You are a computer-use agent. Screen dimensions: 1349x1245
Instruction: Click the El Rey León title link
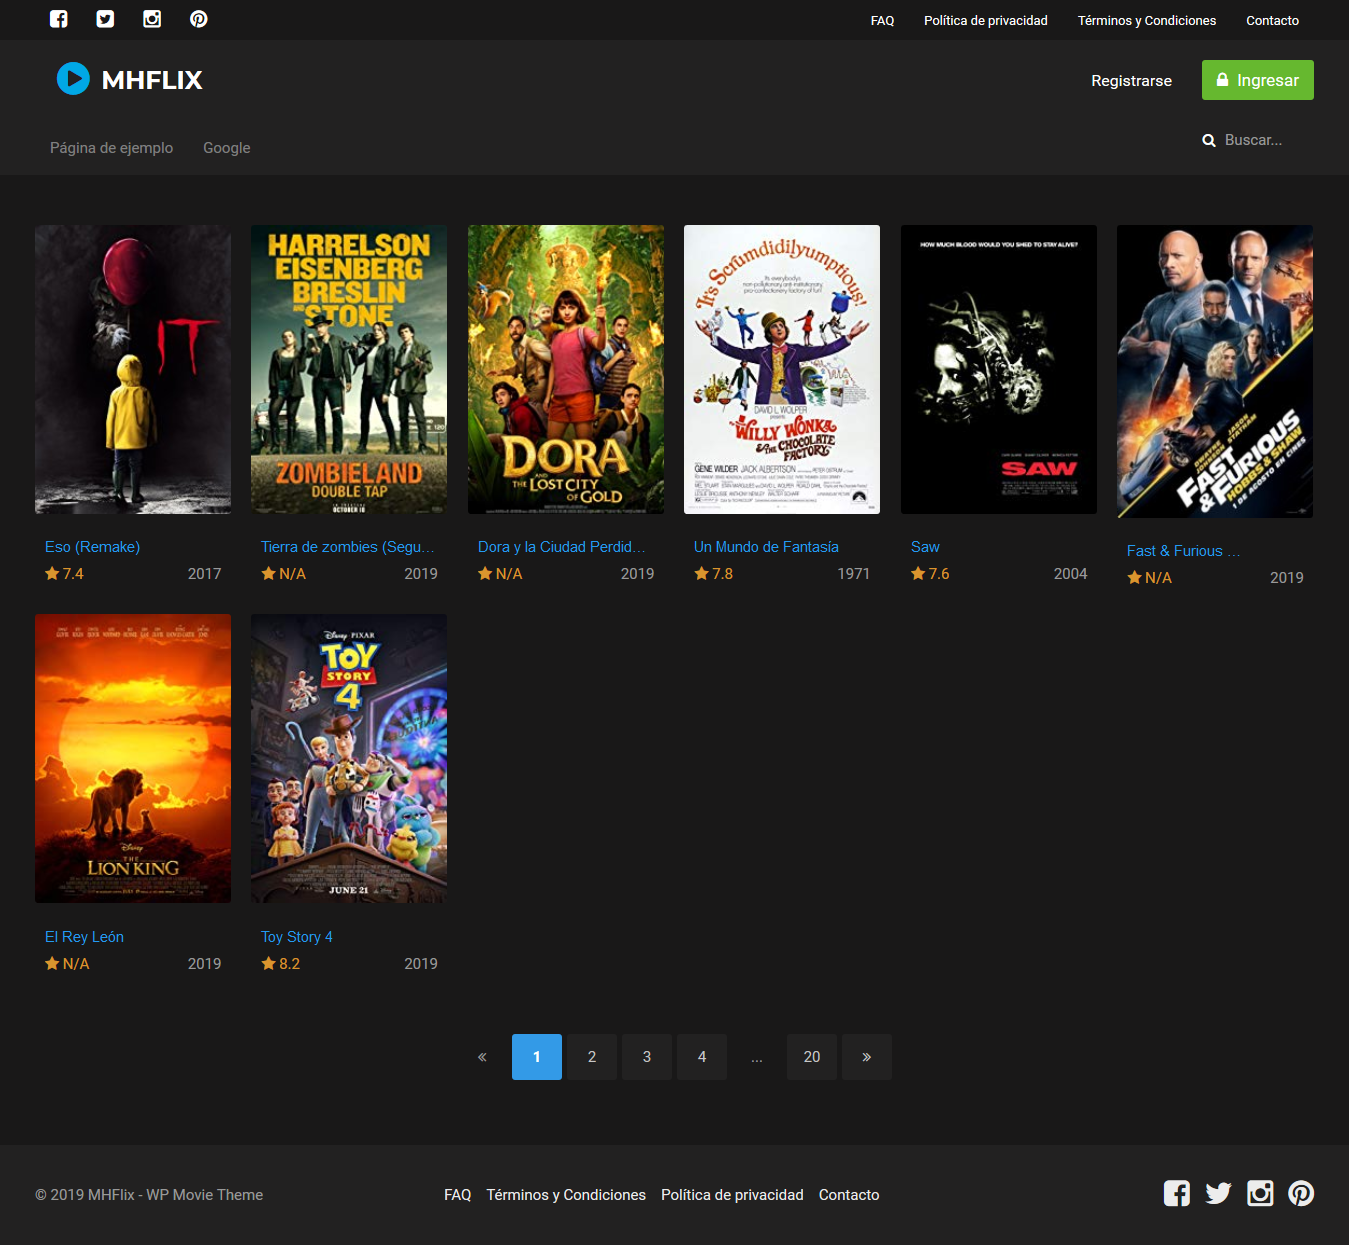84,937
